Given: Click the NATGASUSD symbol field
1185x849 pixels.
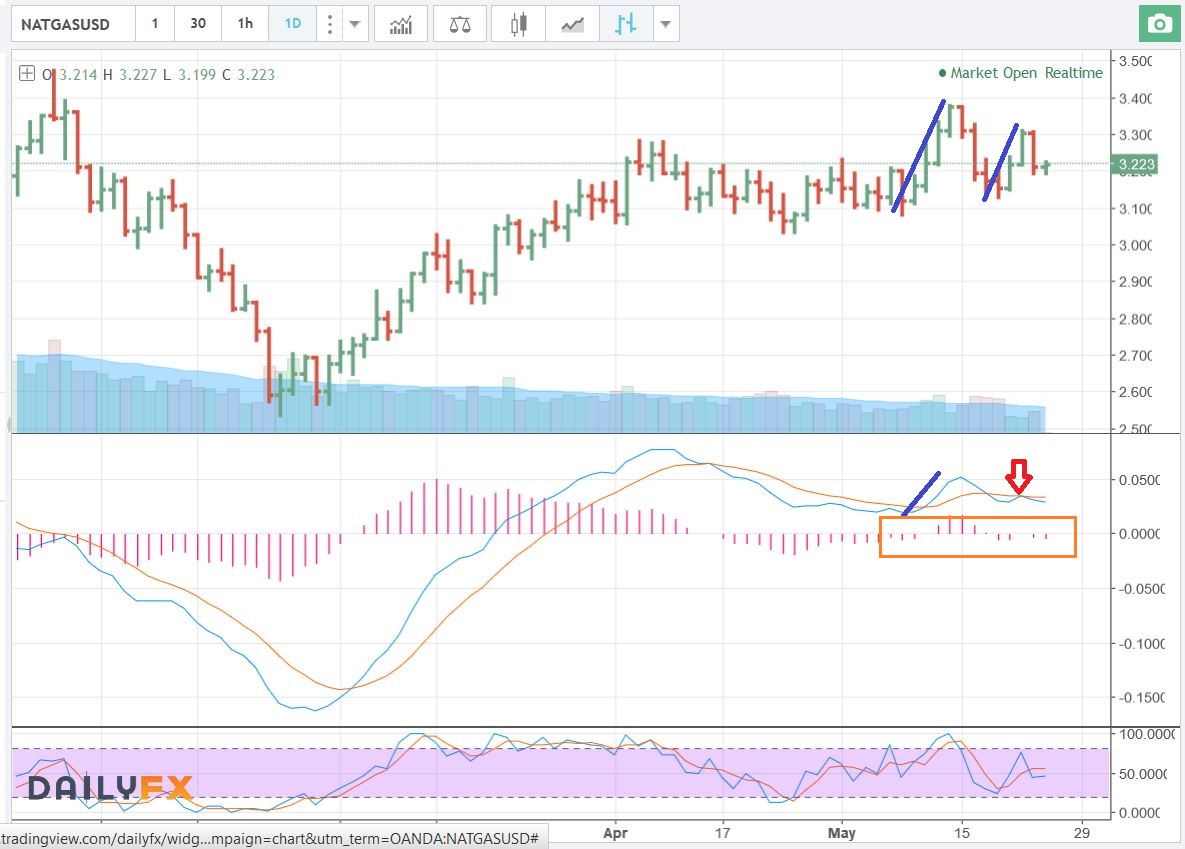Looking at the screenshot, I should coord(74,24).
